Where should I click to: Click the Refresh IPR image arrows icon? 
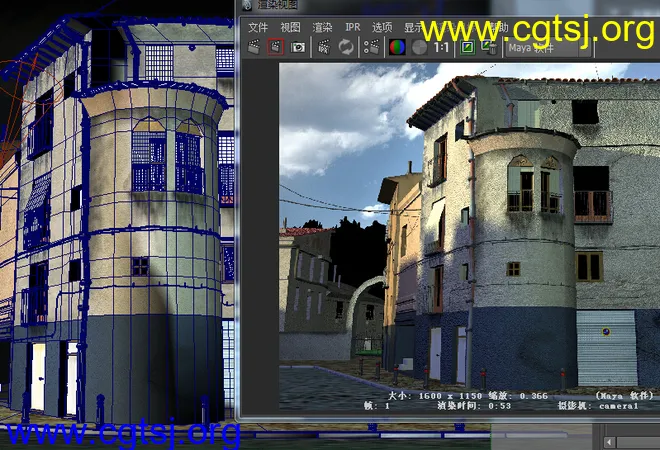click(346, 47)
